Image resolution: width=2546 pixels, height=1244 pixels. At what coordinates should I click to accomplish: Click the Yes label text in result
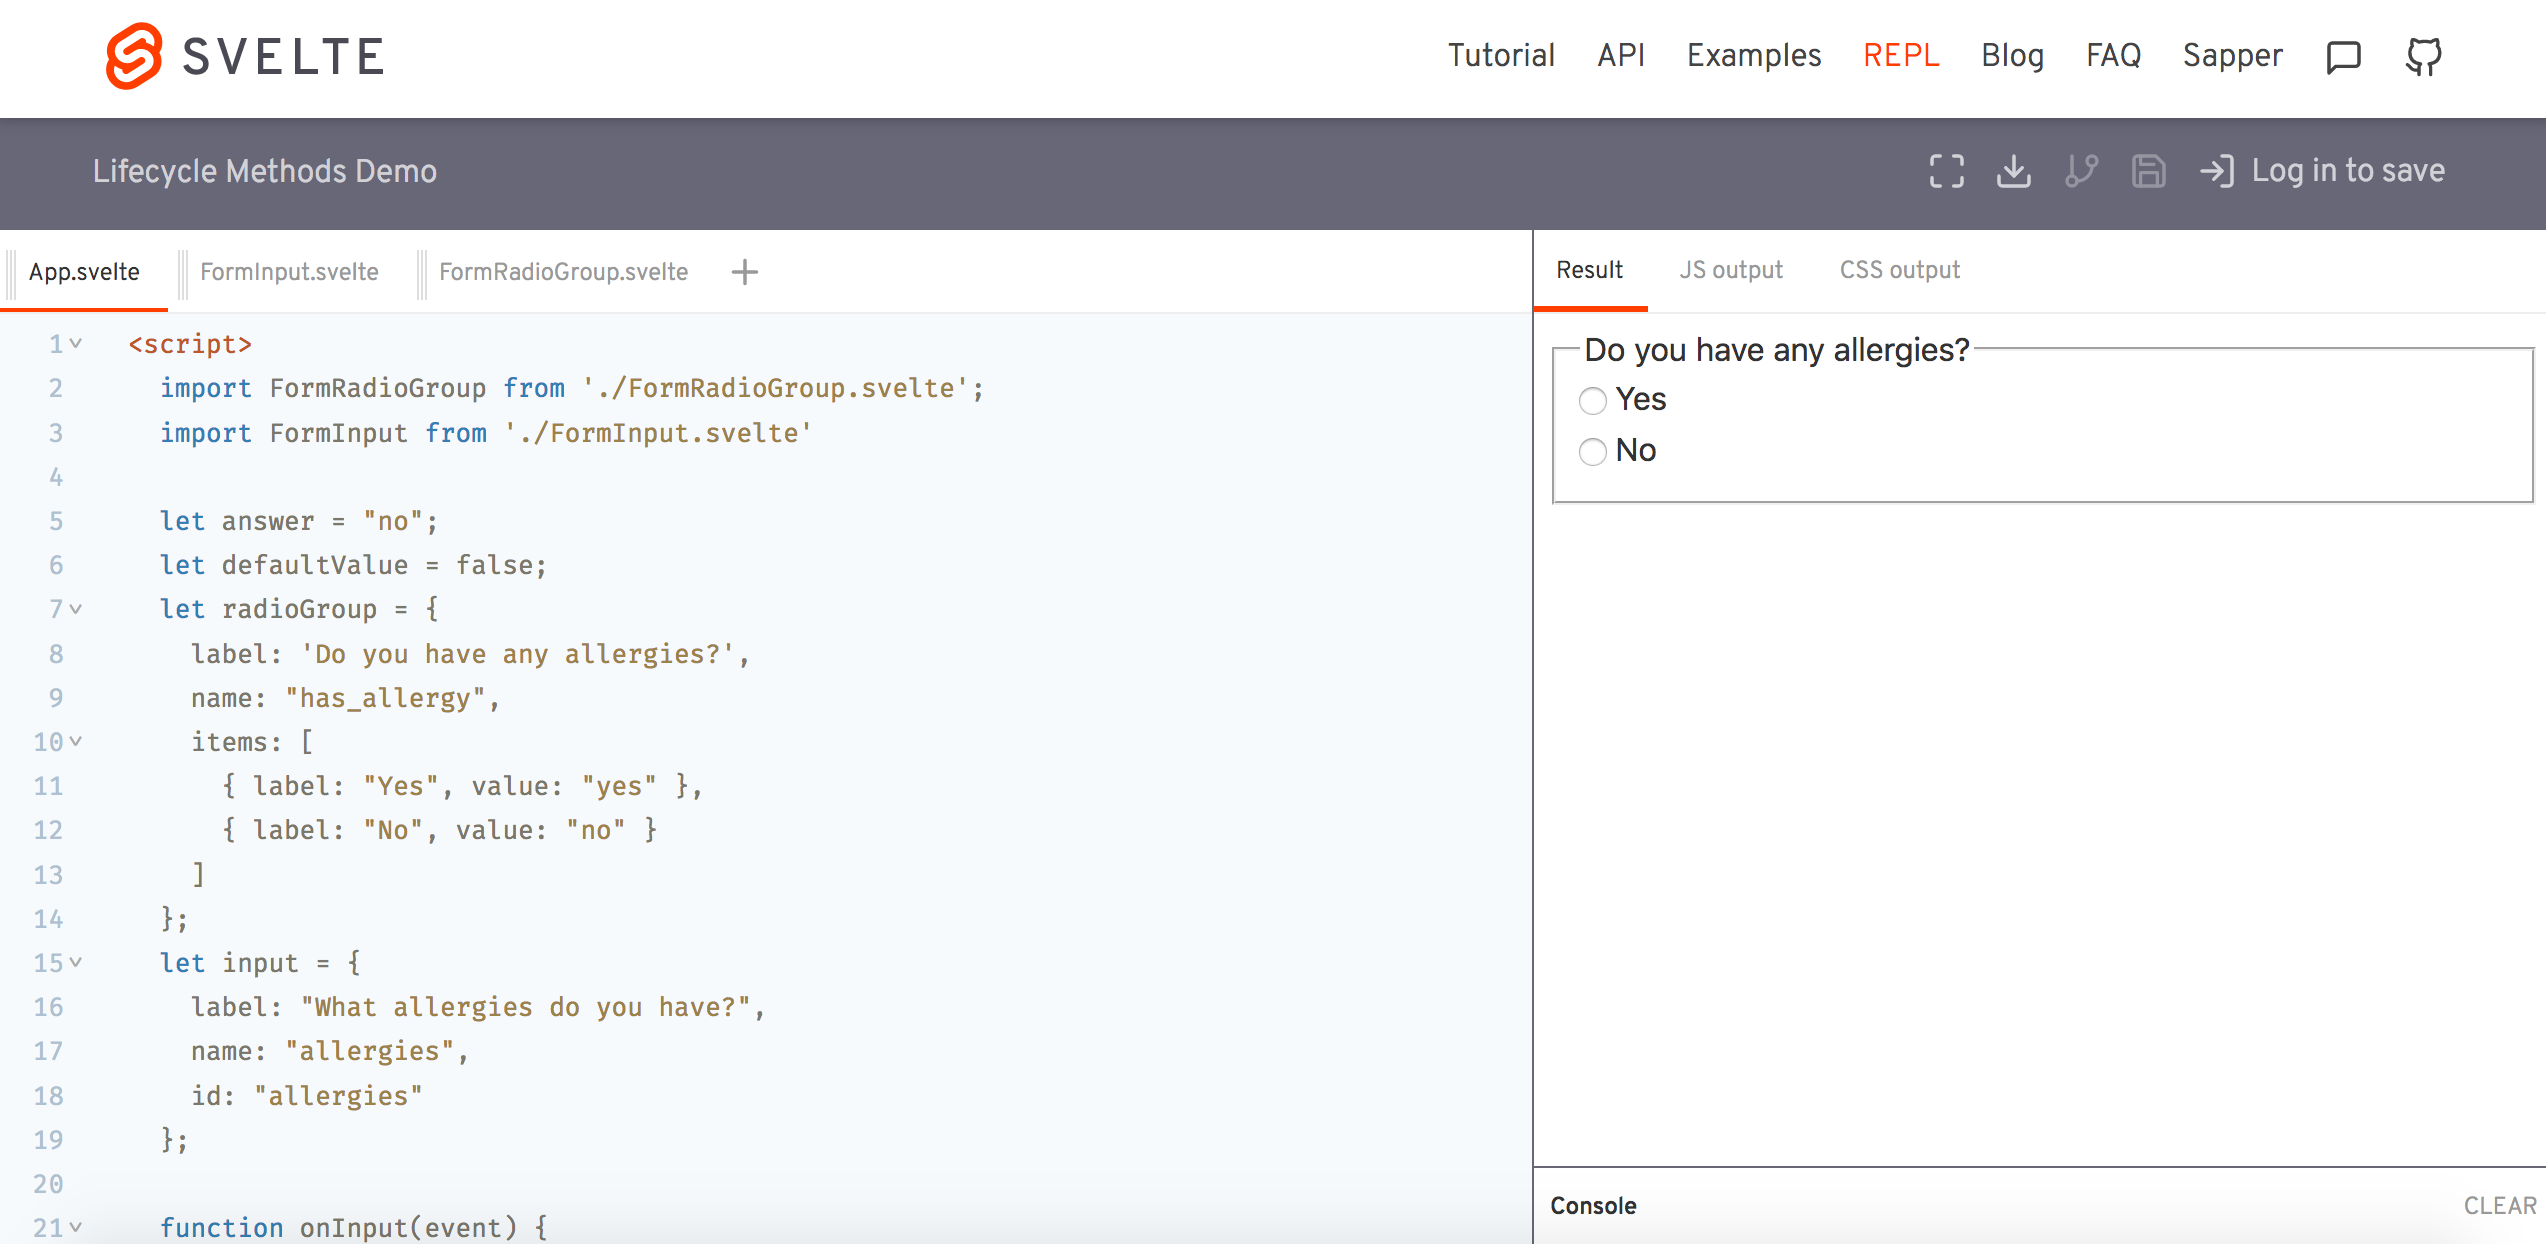[x=1641, y=399]
